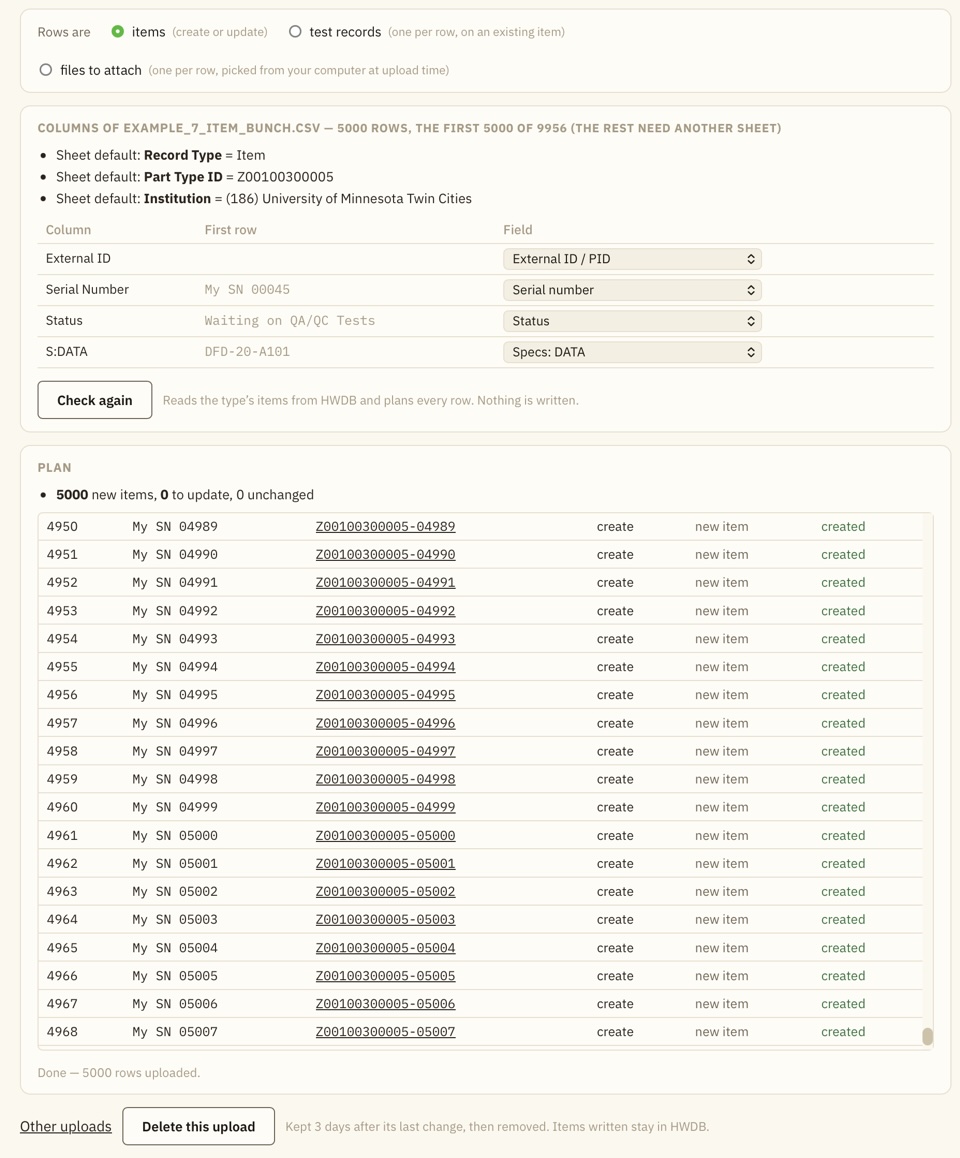Open item link Z00100300005-04993
The height and width of the screenshot is (1158, 960).
pyautogui.click(x=385, y=639)
